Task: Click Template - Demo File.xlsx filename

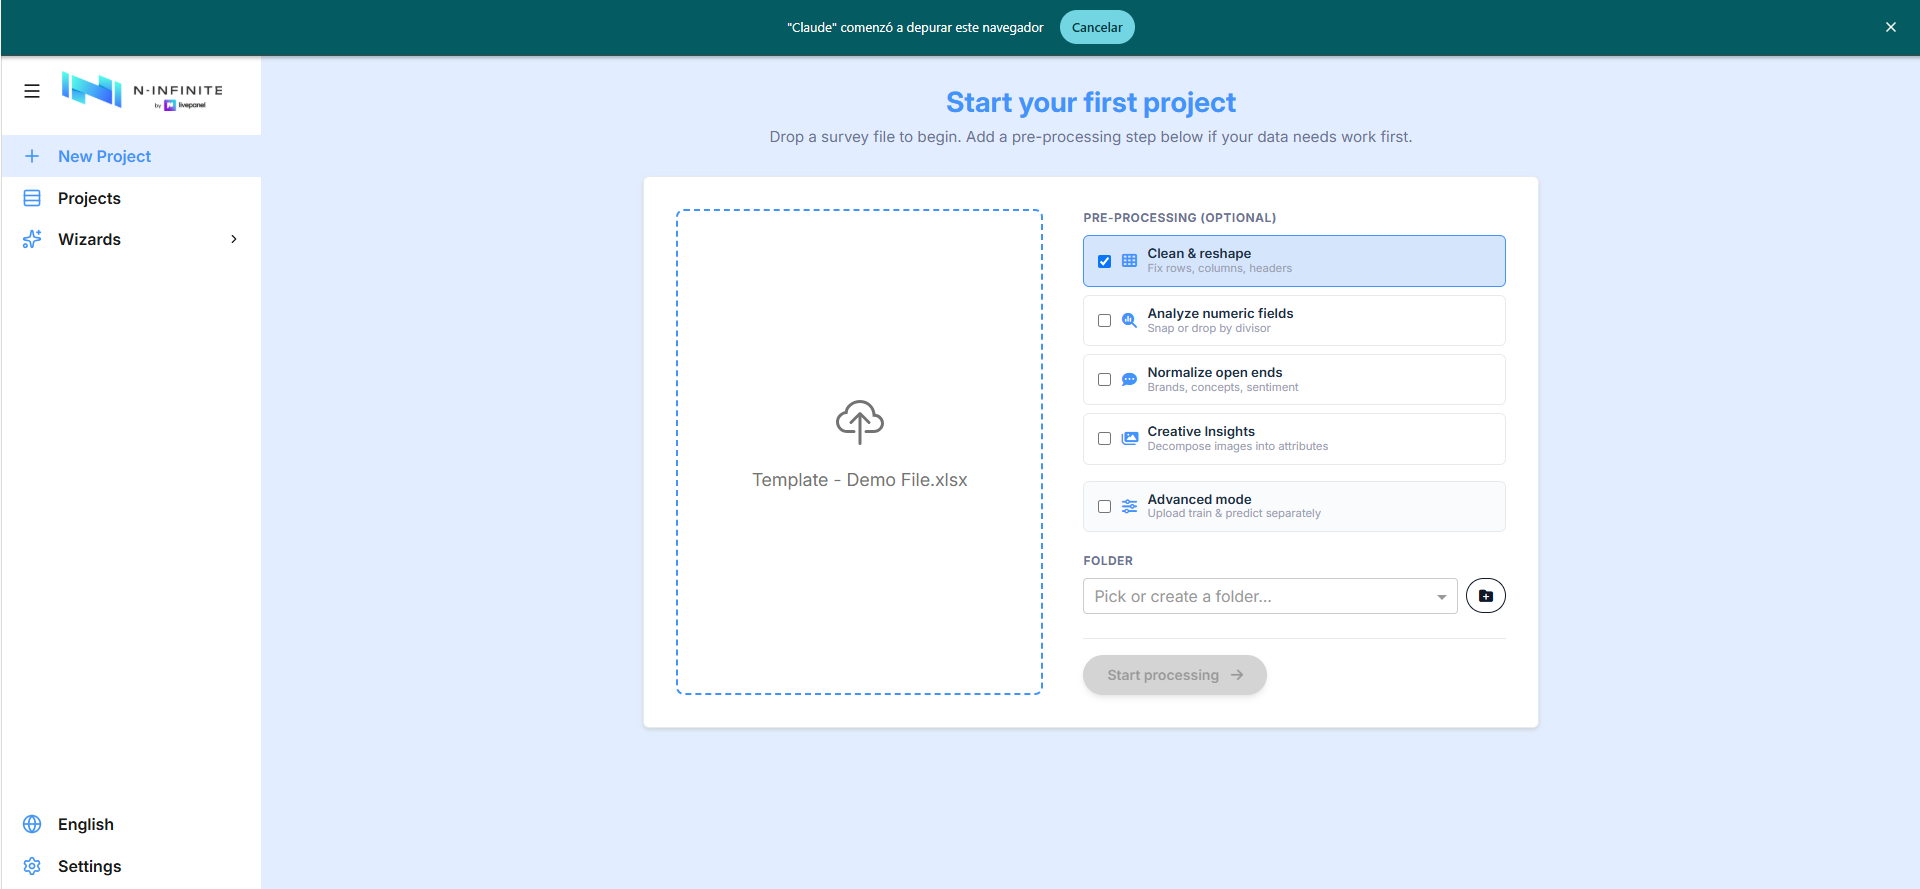Action: click(860, 480)
